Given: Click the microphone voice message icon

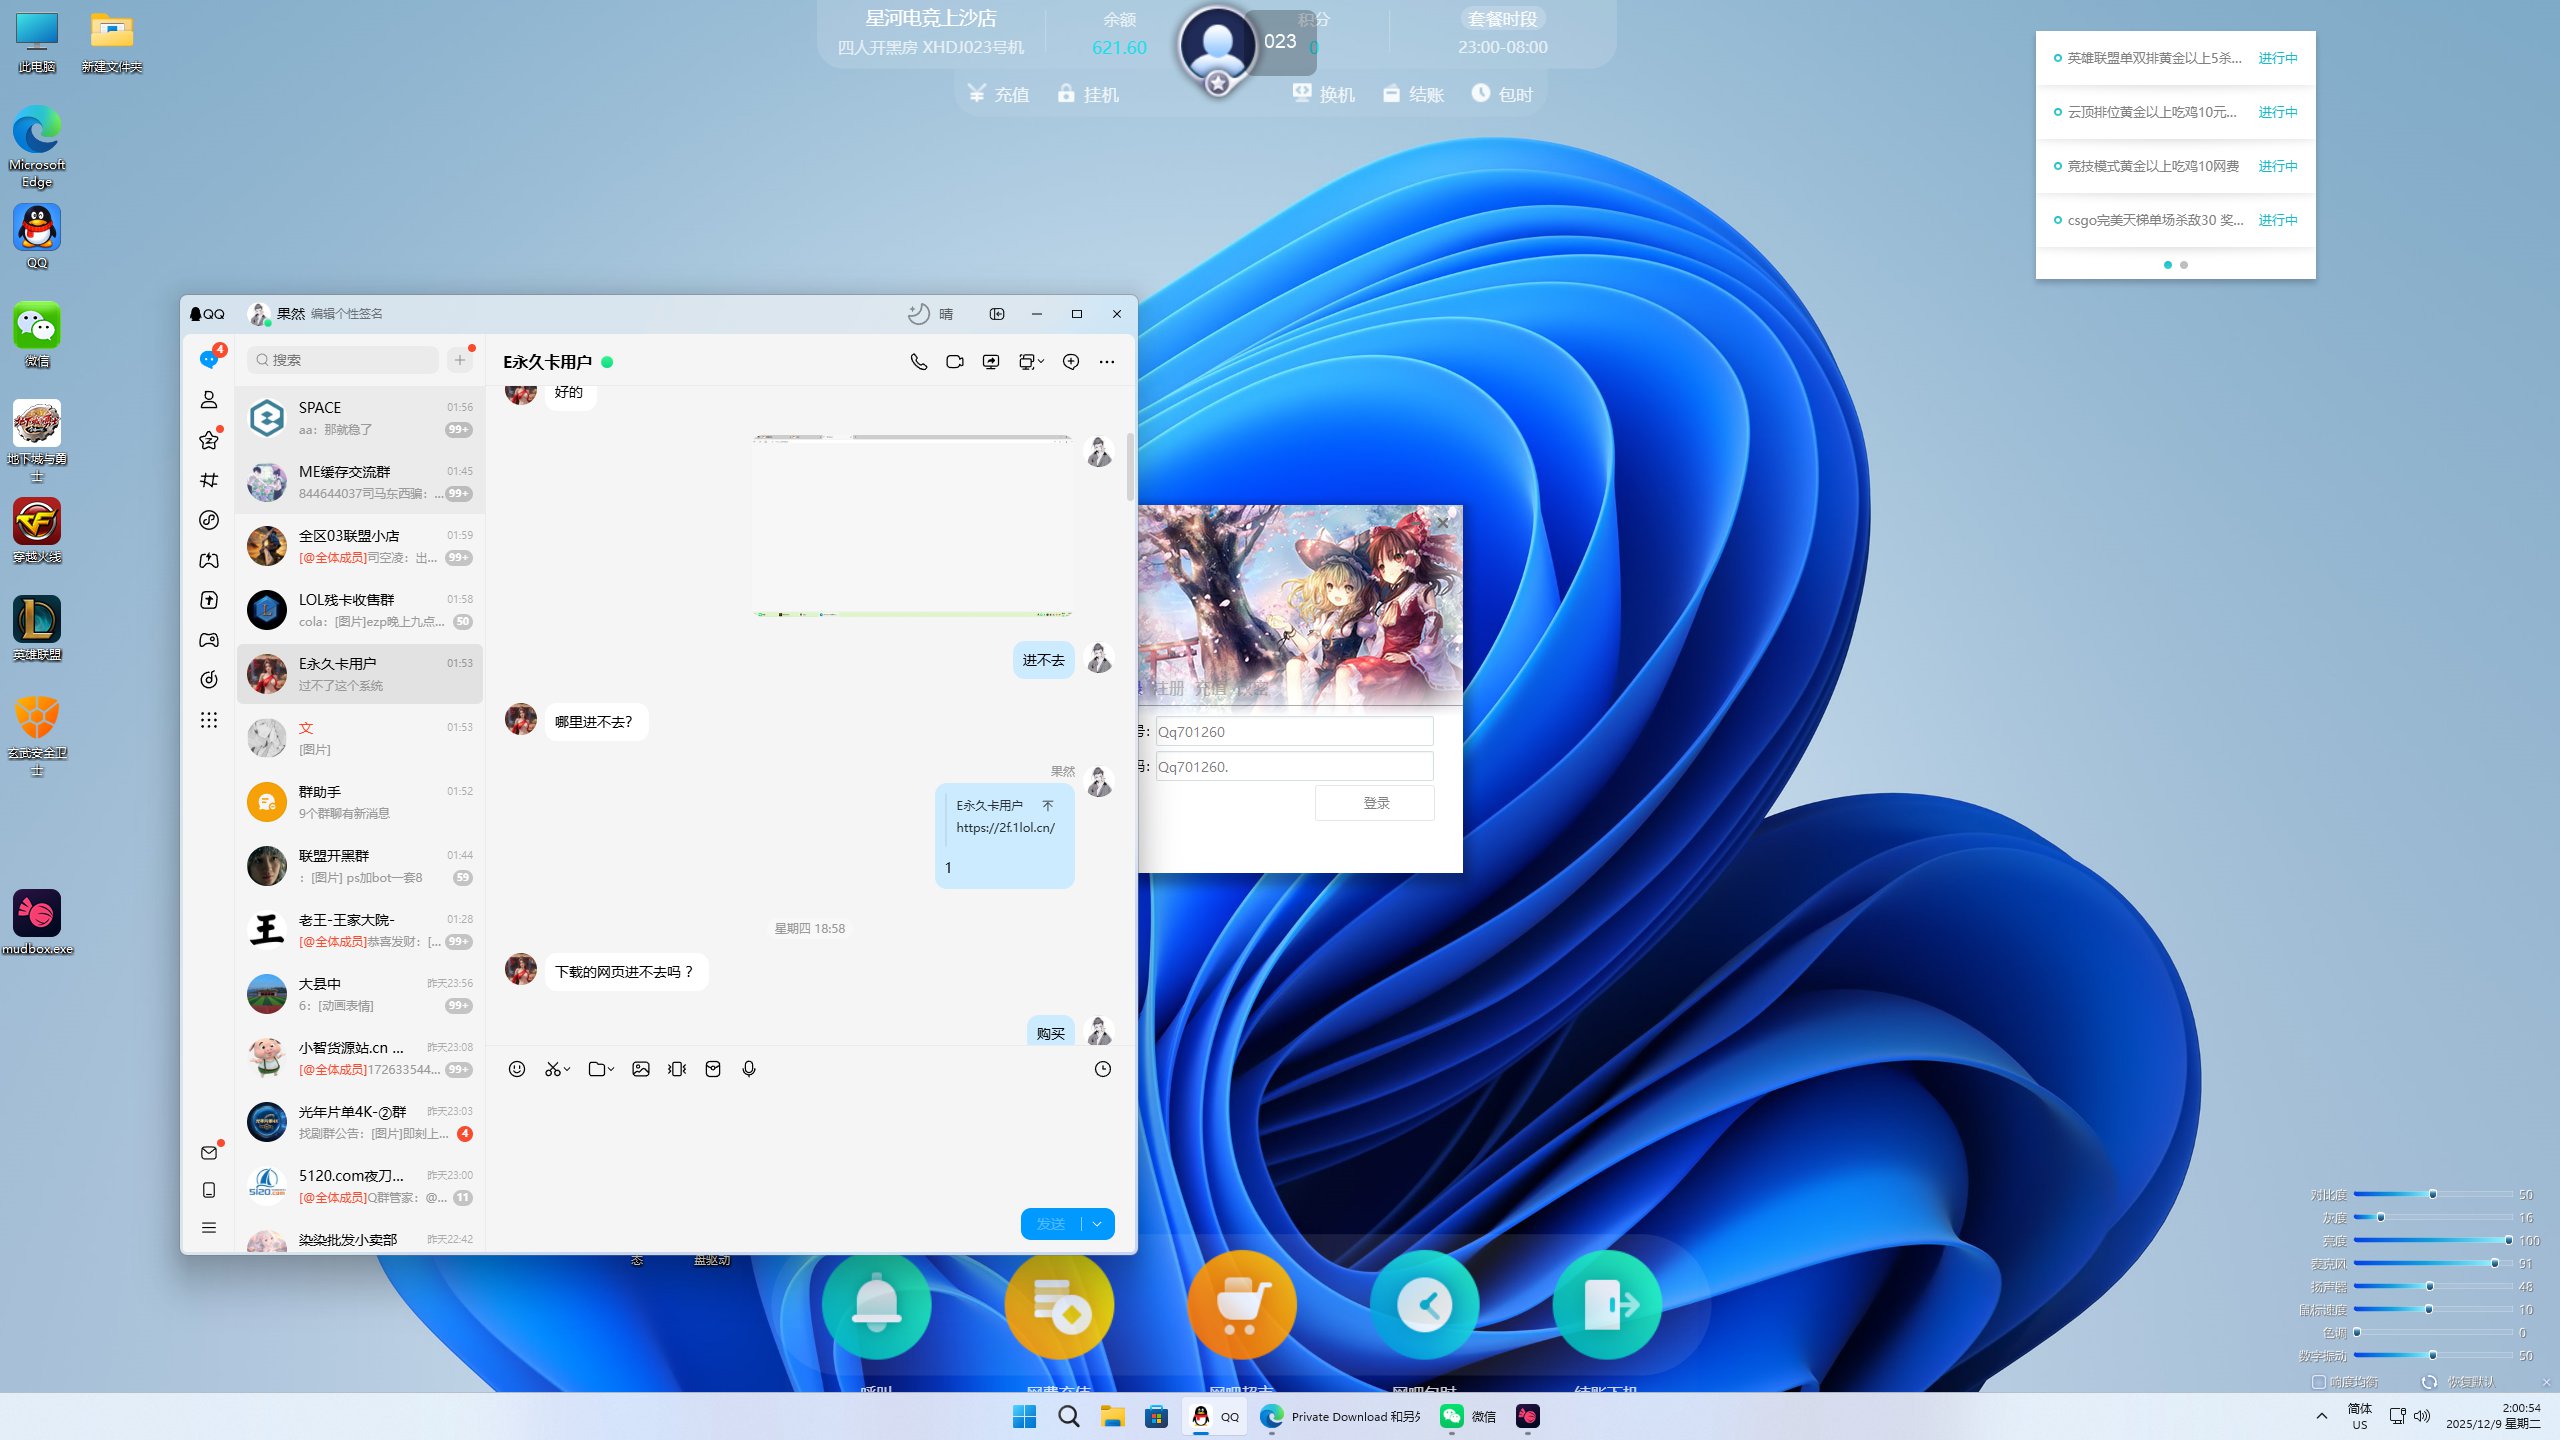Looking at the screenshot, I should pyautogui.click(x=749, y=1069).
